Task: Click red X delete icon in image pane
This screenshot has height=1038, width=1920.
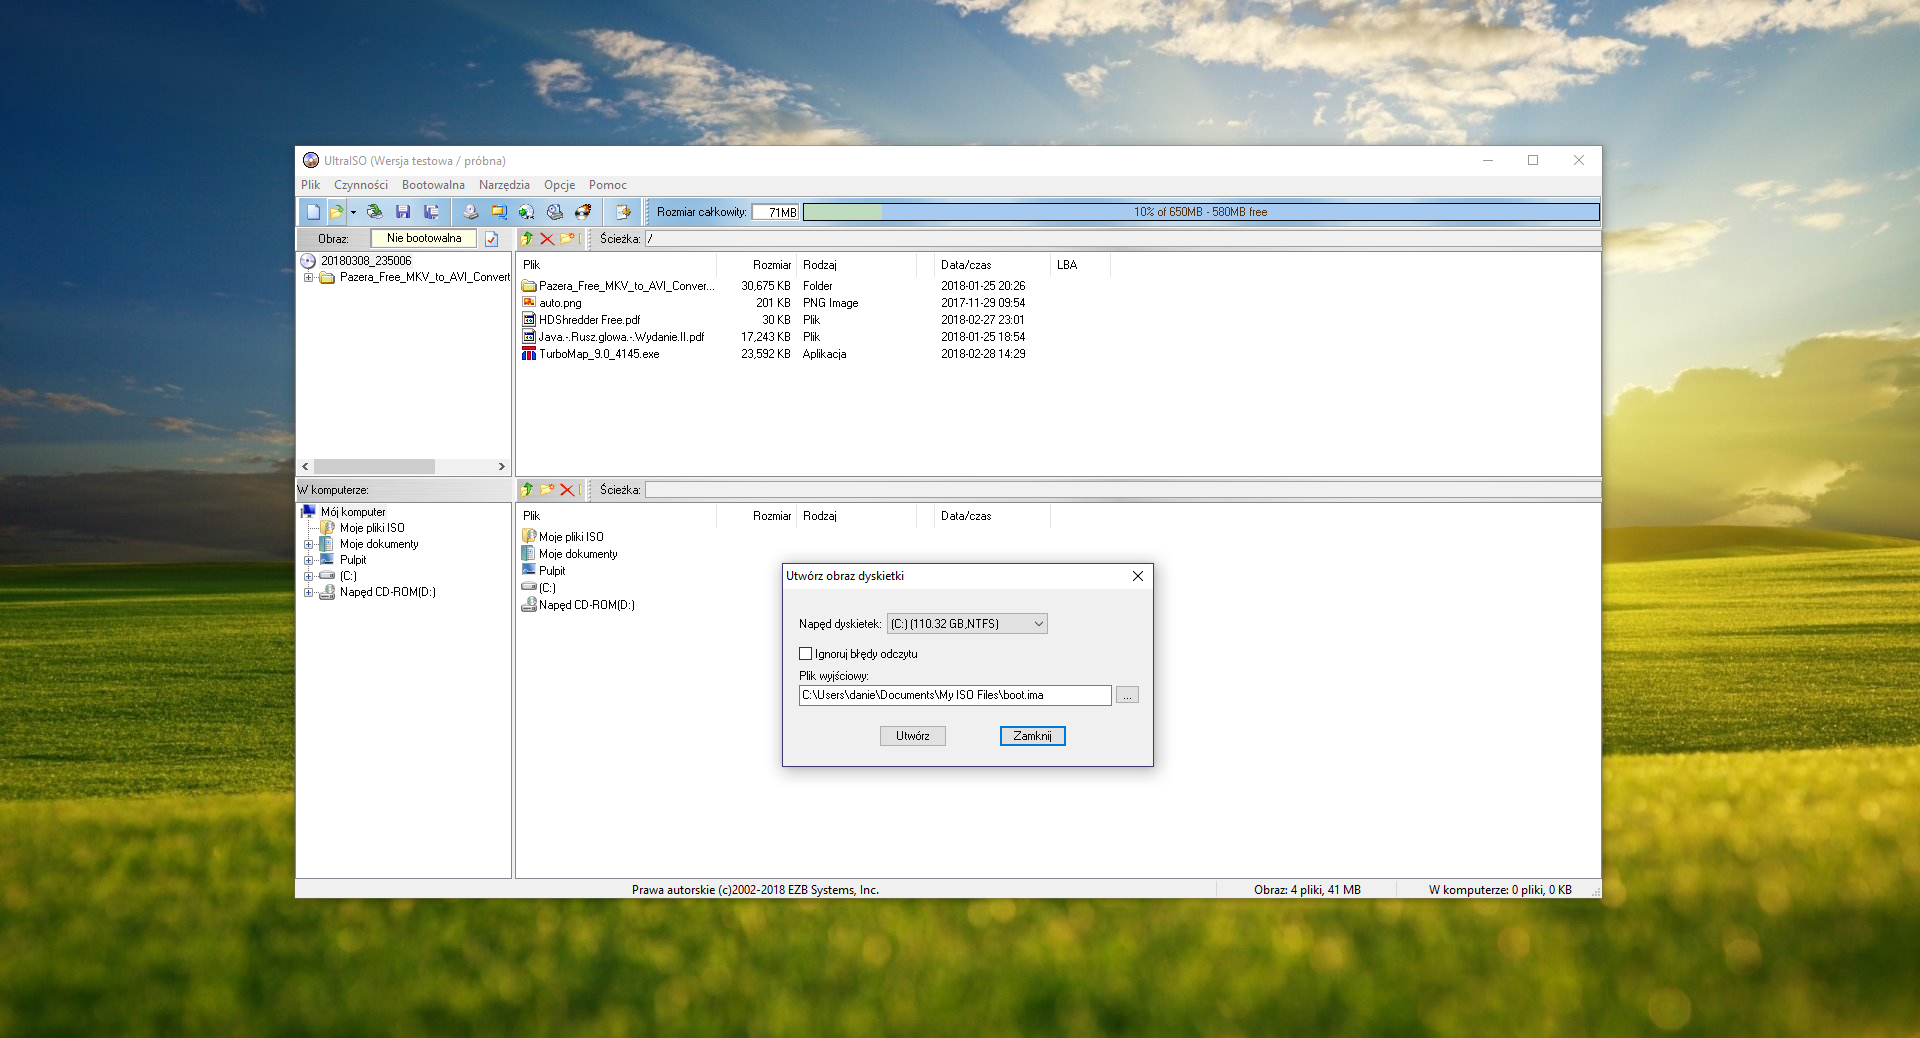Action: (547, 239)
